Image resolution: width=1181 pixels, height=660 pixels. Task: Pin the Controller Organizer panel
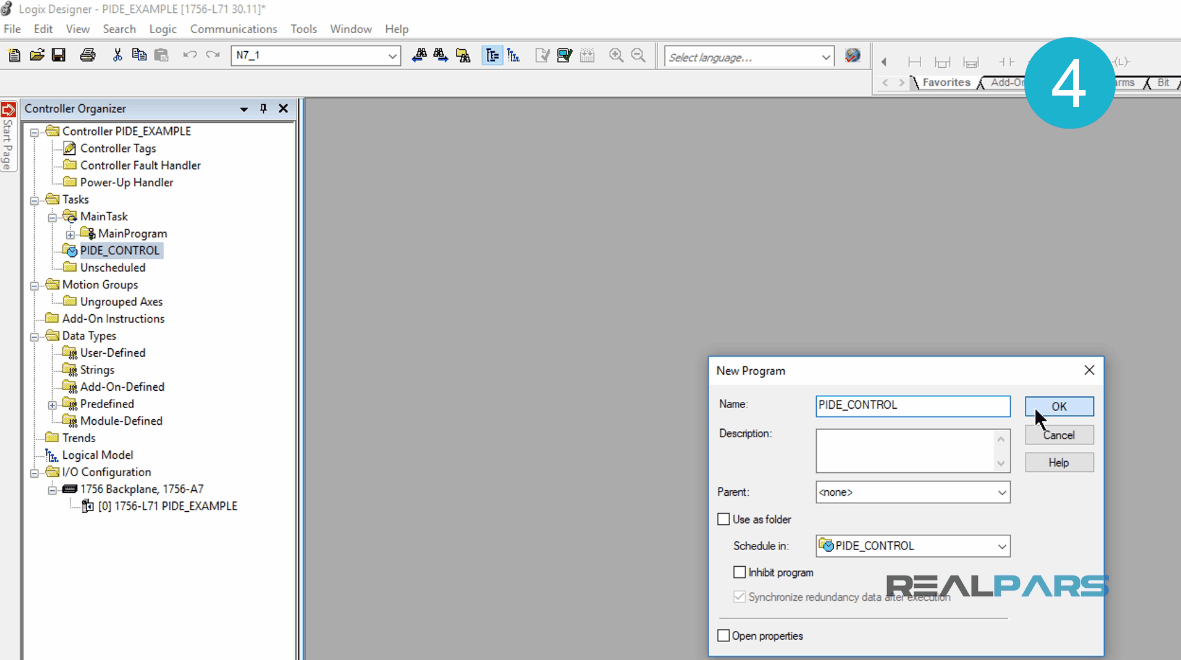pos(263,108)
